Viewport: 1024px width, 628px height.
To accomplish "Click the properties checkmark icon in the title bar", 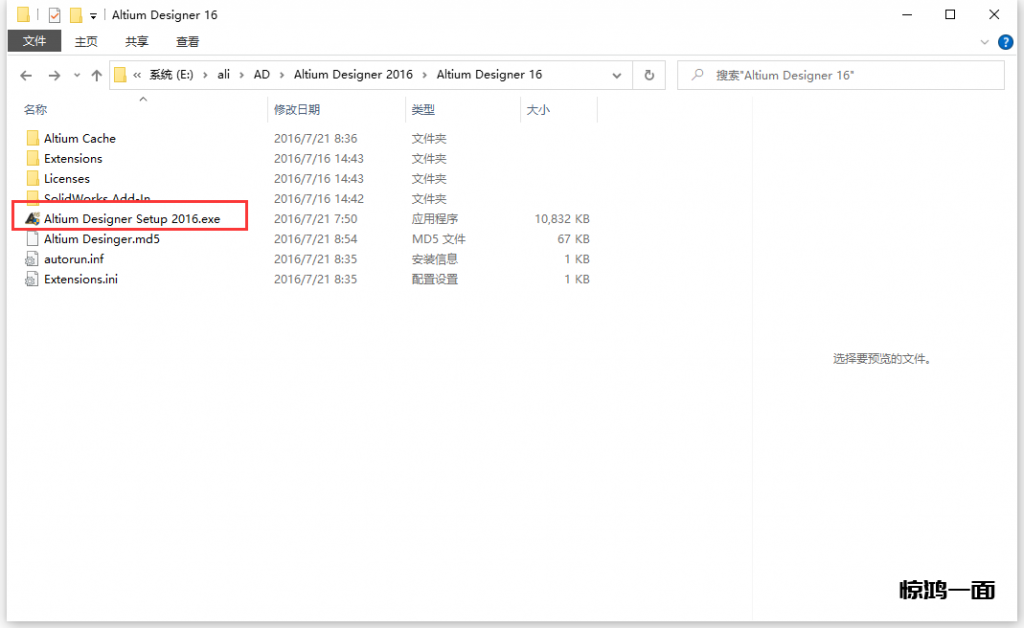I will coord(54,15).
